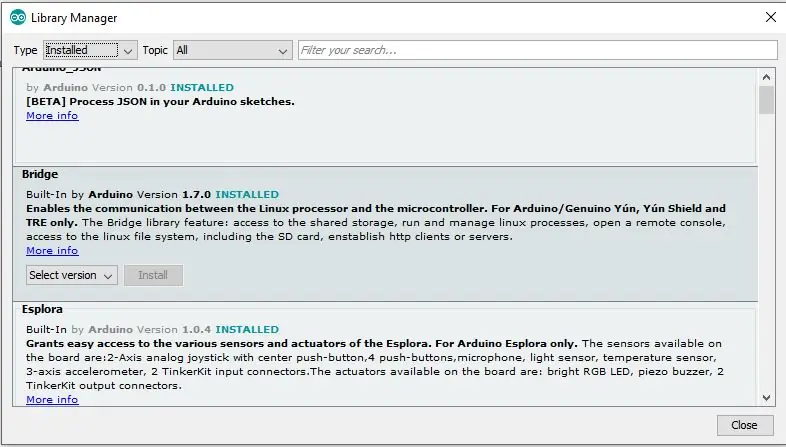The height and width of the screenshot is (447, 786).
Task: Open More info link for Bridge library
Action: (52, 251)
